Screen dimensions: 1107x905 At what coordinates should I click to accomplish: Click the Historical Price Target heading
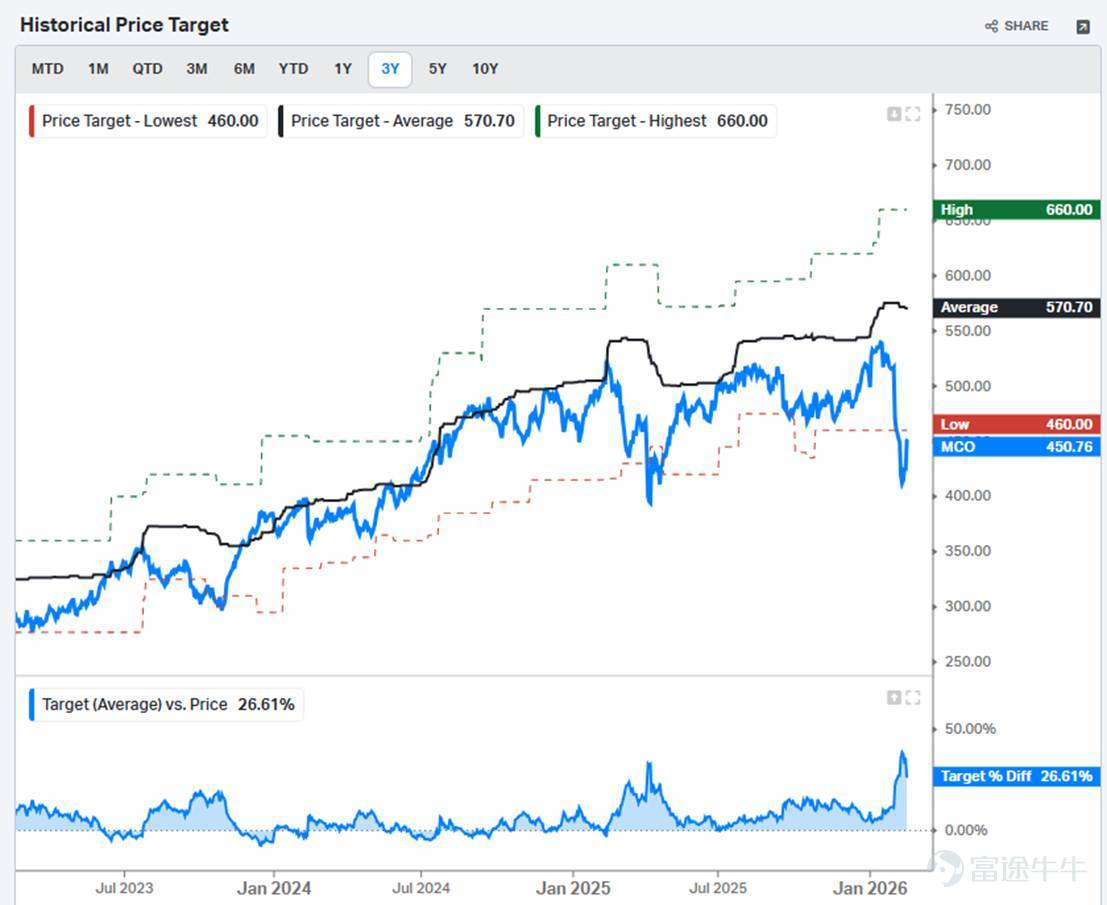click(124, 25)
